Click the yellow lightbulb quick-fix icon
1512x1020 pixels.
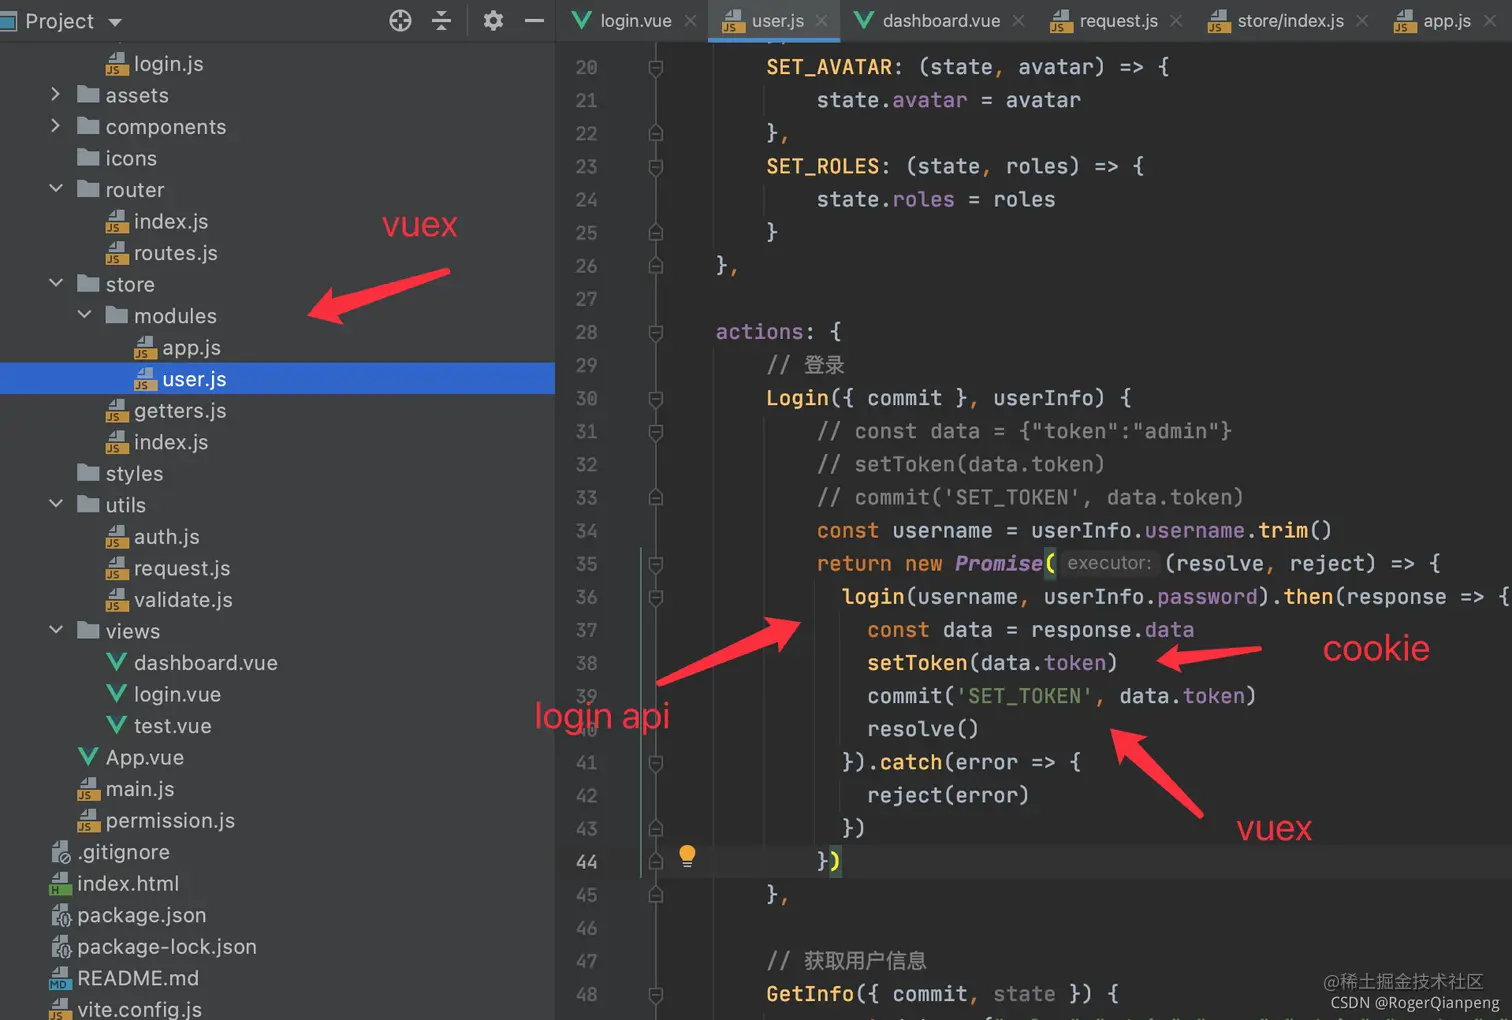tap(687, 855)
